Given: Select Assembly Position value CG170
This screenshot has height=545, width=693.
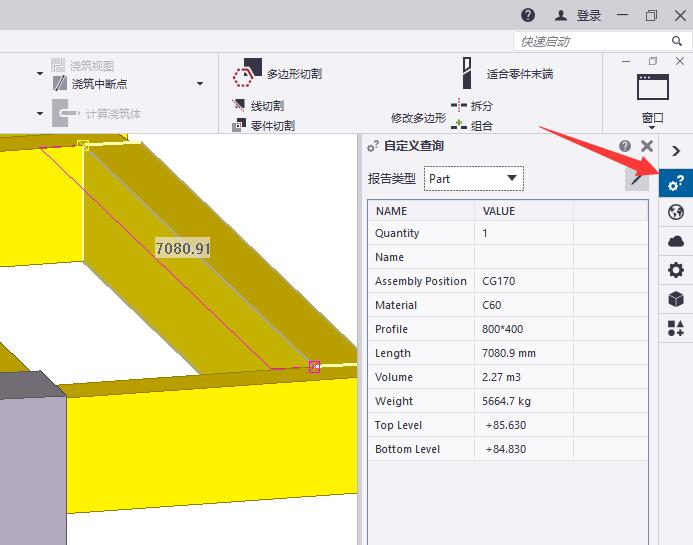Looking at the screenshot, I should [x=499, y=281].
